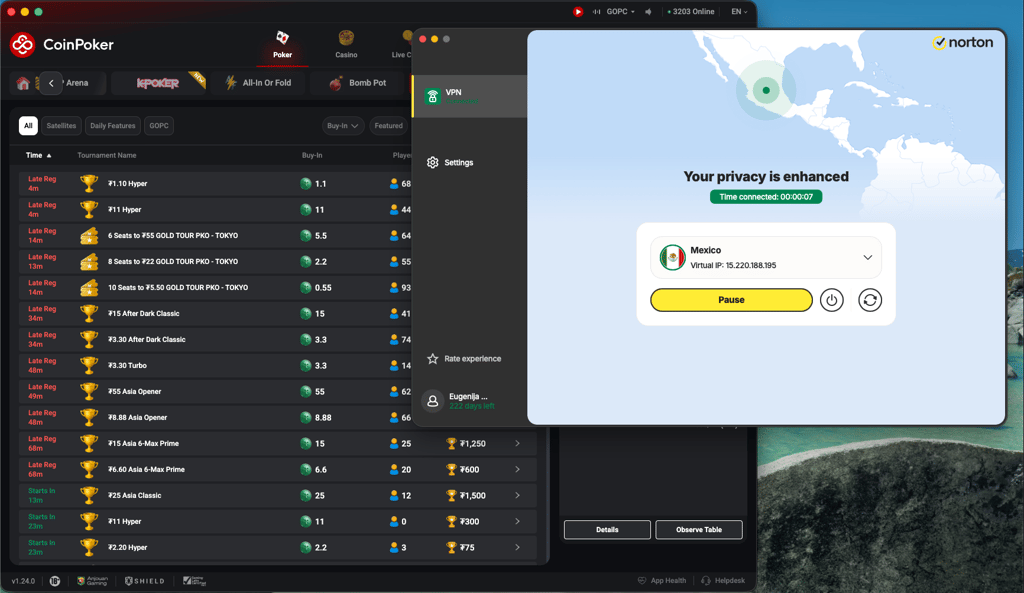1024x593 pixels.
Task: Mute sound with the speaker icon
Action: pyautogui.click(x=648, y=11)
